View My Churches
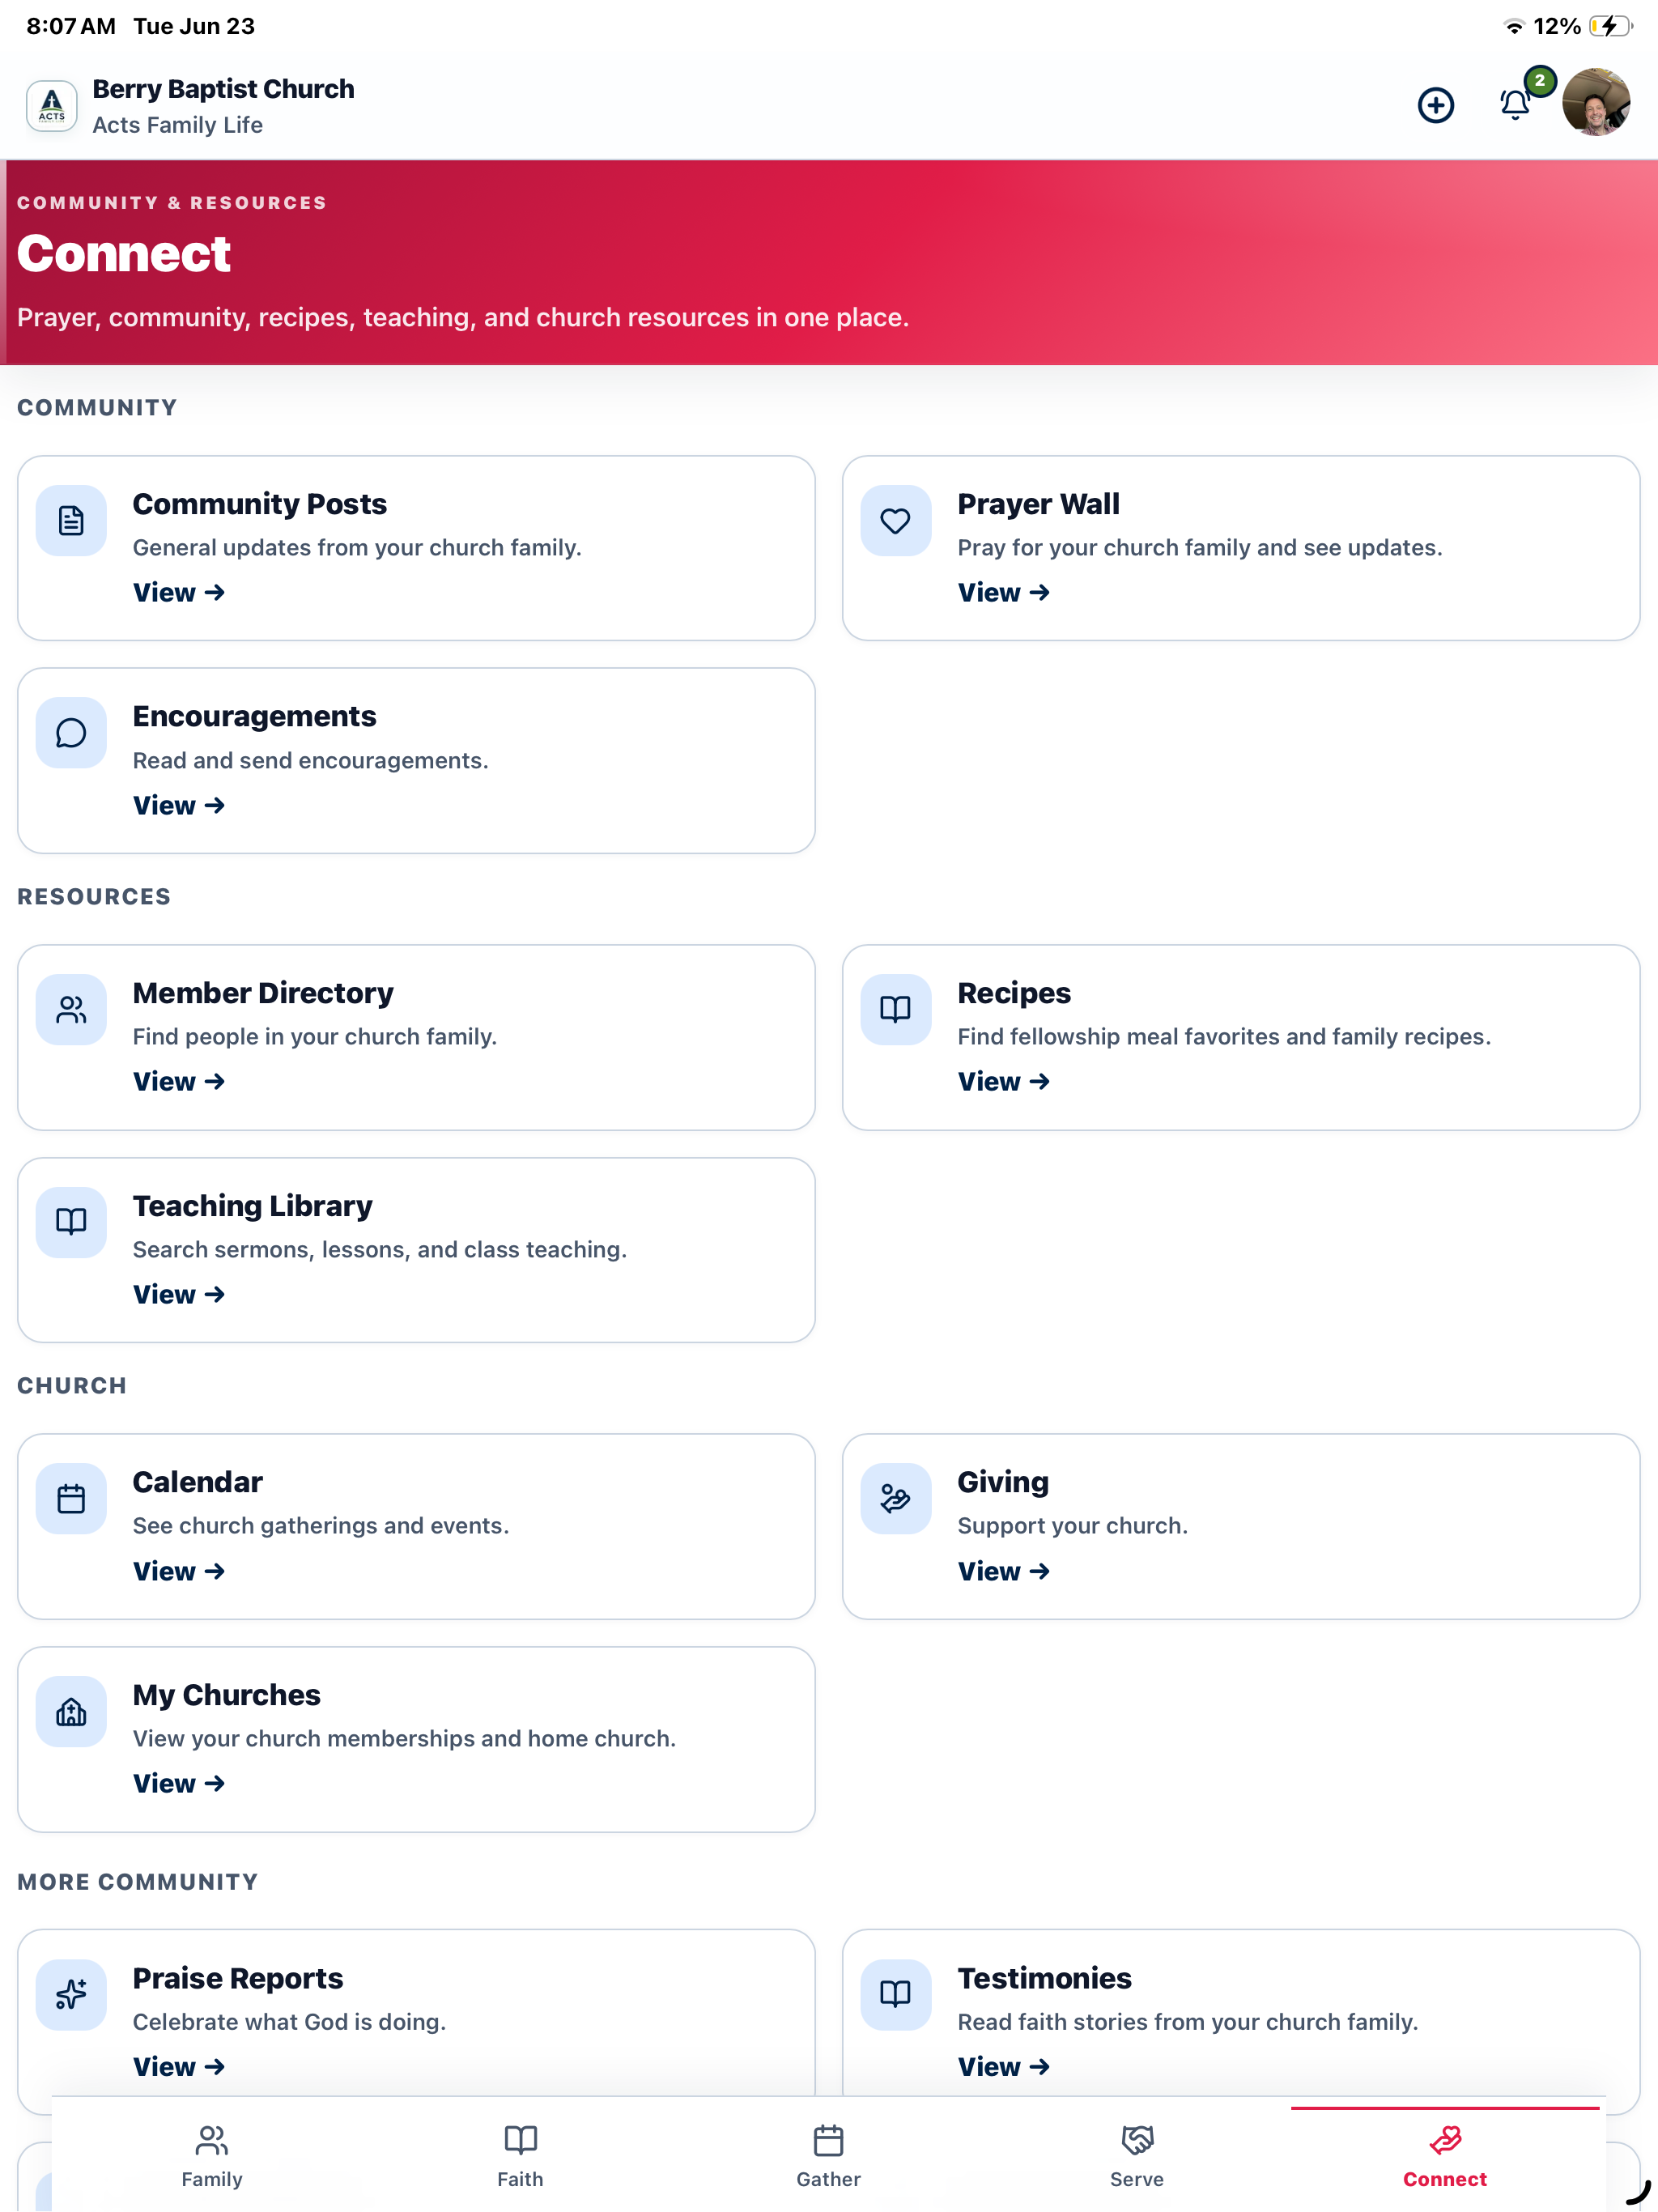Screen dimensions: 1658x2212 pos(179,1783)
